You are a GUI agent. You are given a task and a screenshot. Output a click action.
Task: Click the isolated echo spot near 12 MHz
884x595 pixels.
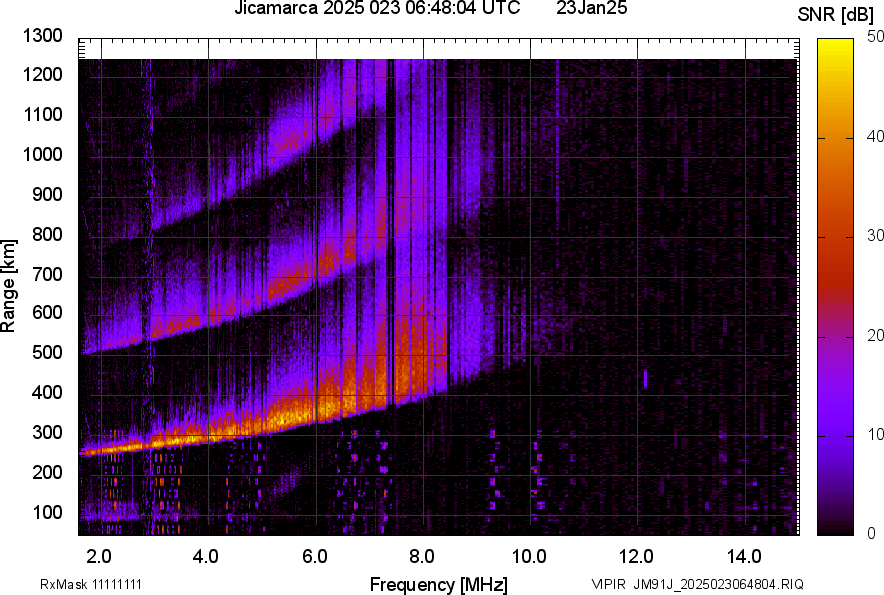[x=645, y=378]
